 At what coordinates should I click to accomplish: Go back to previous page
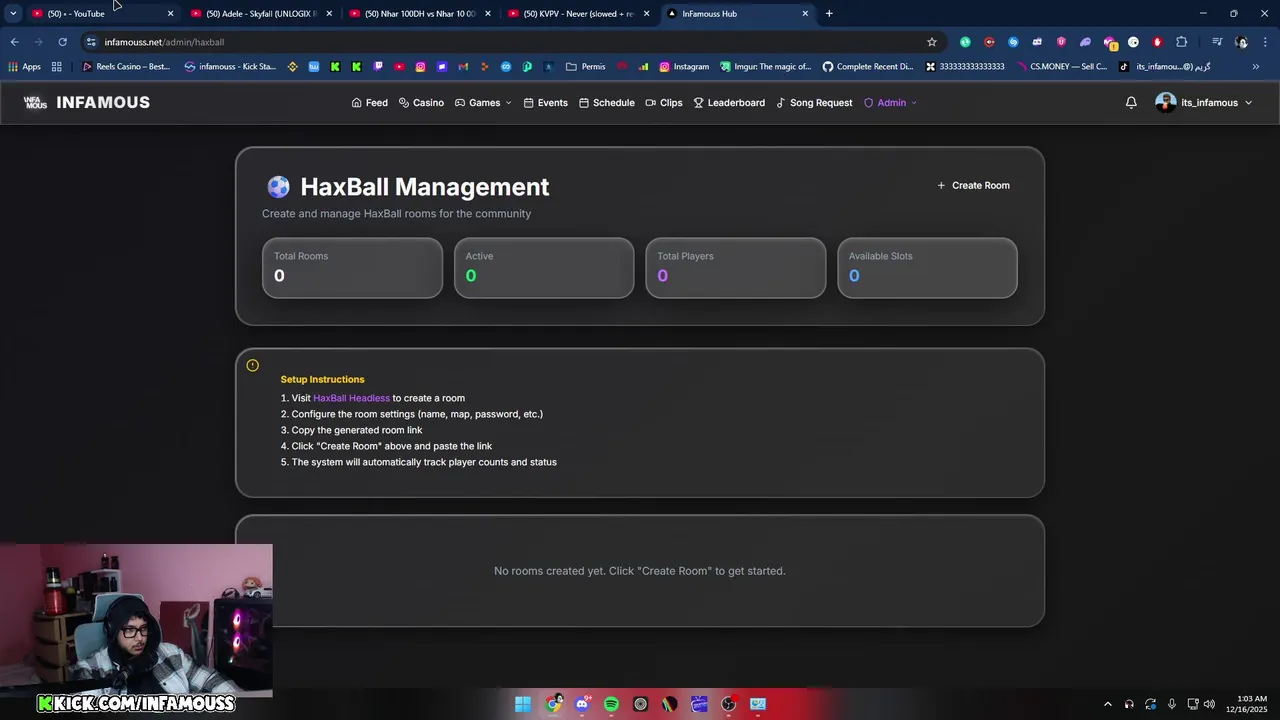(x=14, y=42)
